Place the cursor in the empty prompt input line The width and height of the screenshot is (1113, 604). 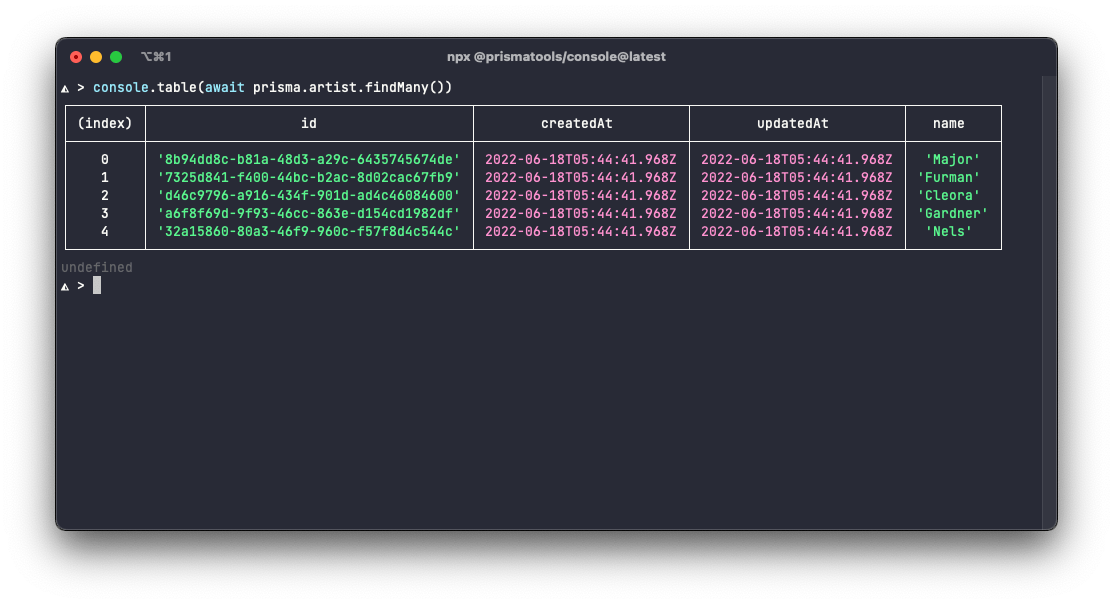(x=97, y=285)
